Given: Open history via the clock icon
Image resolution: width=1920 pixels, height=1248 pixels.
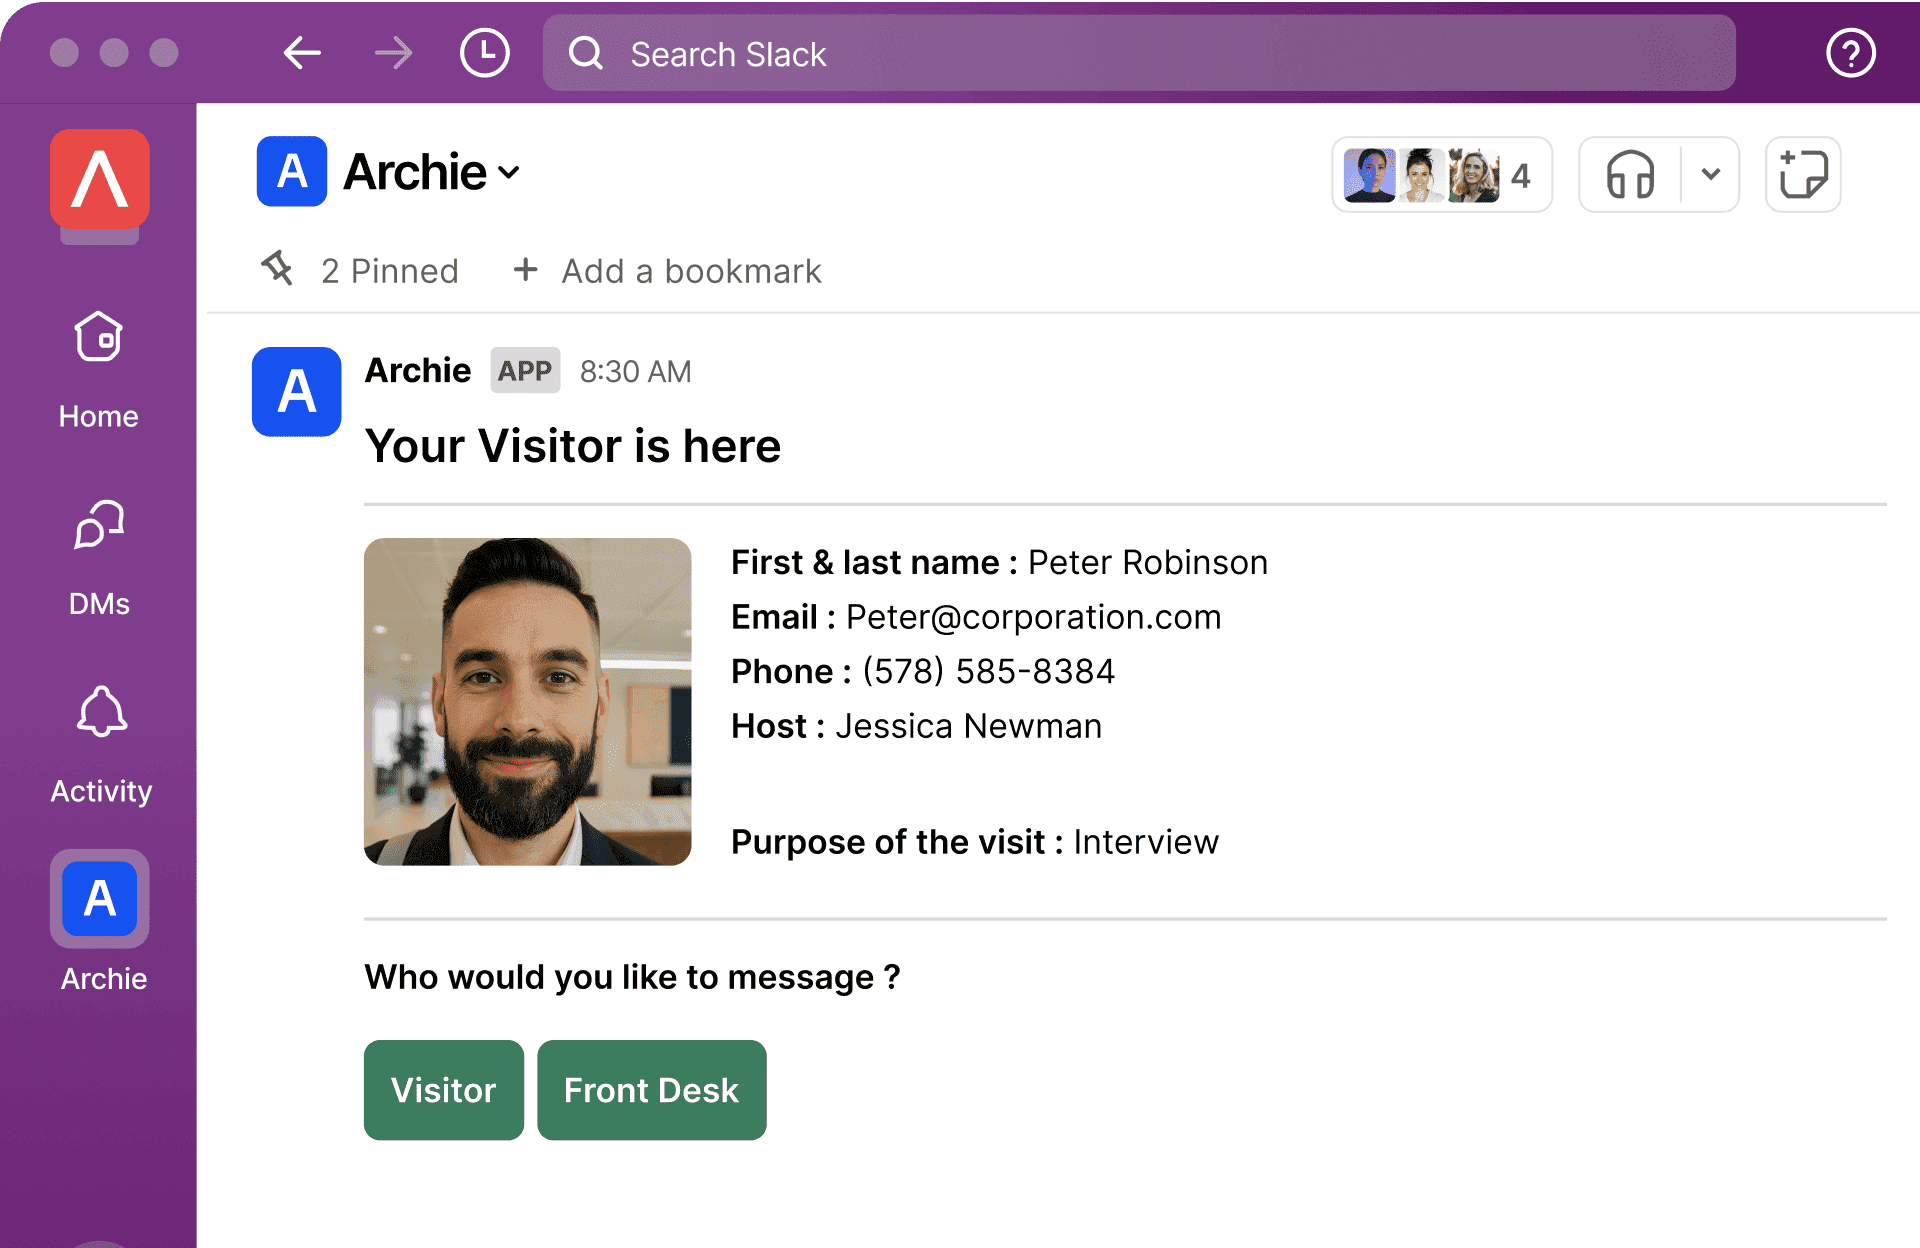Looking at the screenshot, I should click(x=484, y=53).
